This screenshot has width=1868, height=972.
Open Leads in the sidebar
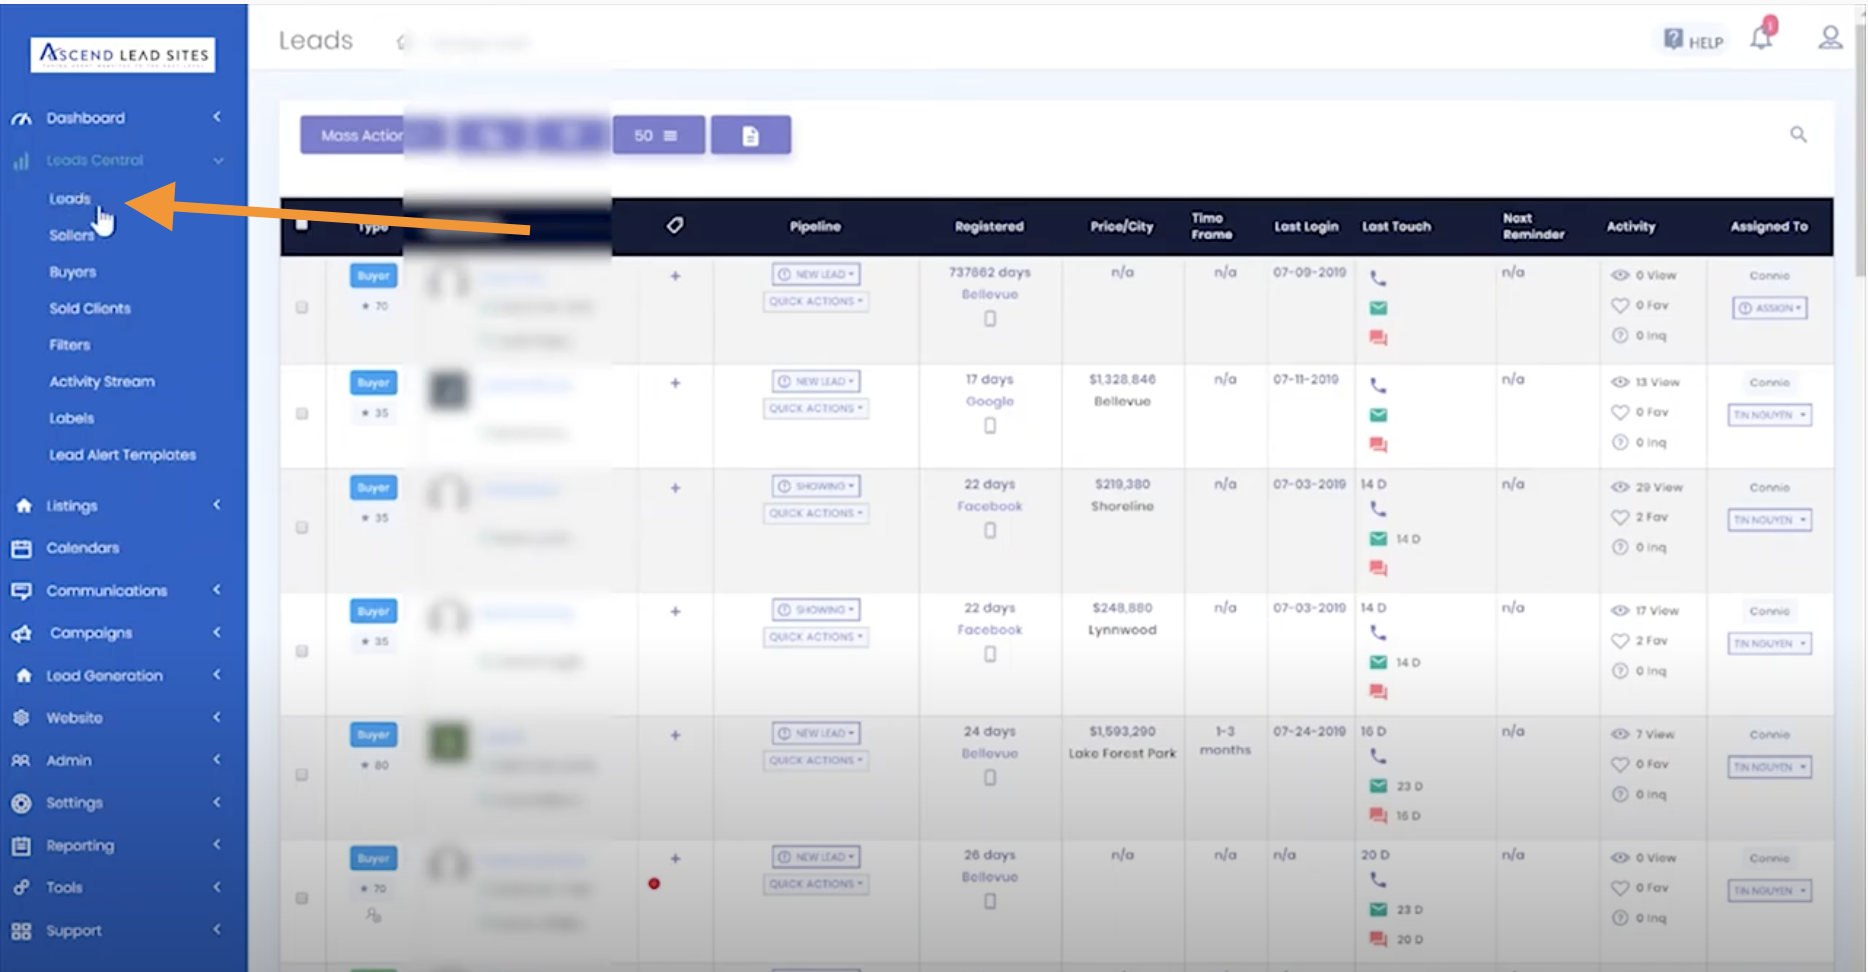click(70, 199)
